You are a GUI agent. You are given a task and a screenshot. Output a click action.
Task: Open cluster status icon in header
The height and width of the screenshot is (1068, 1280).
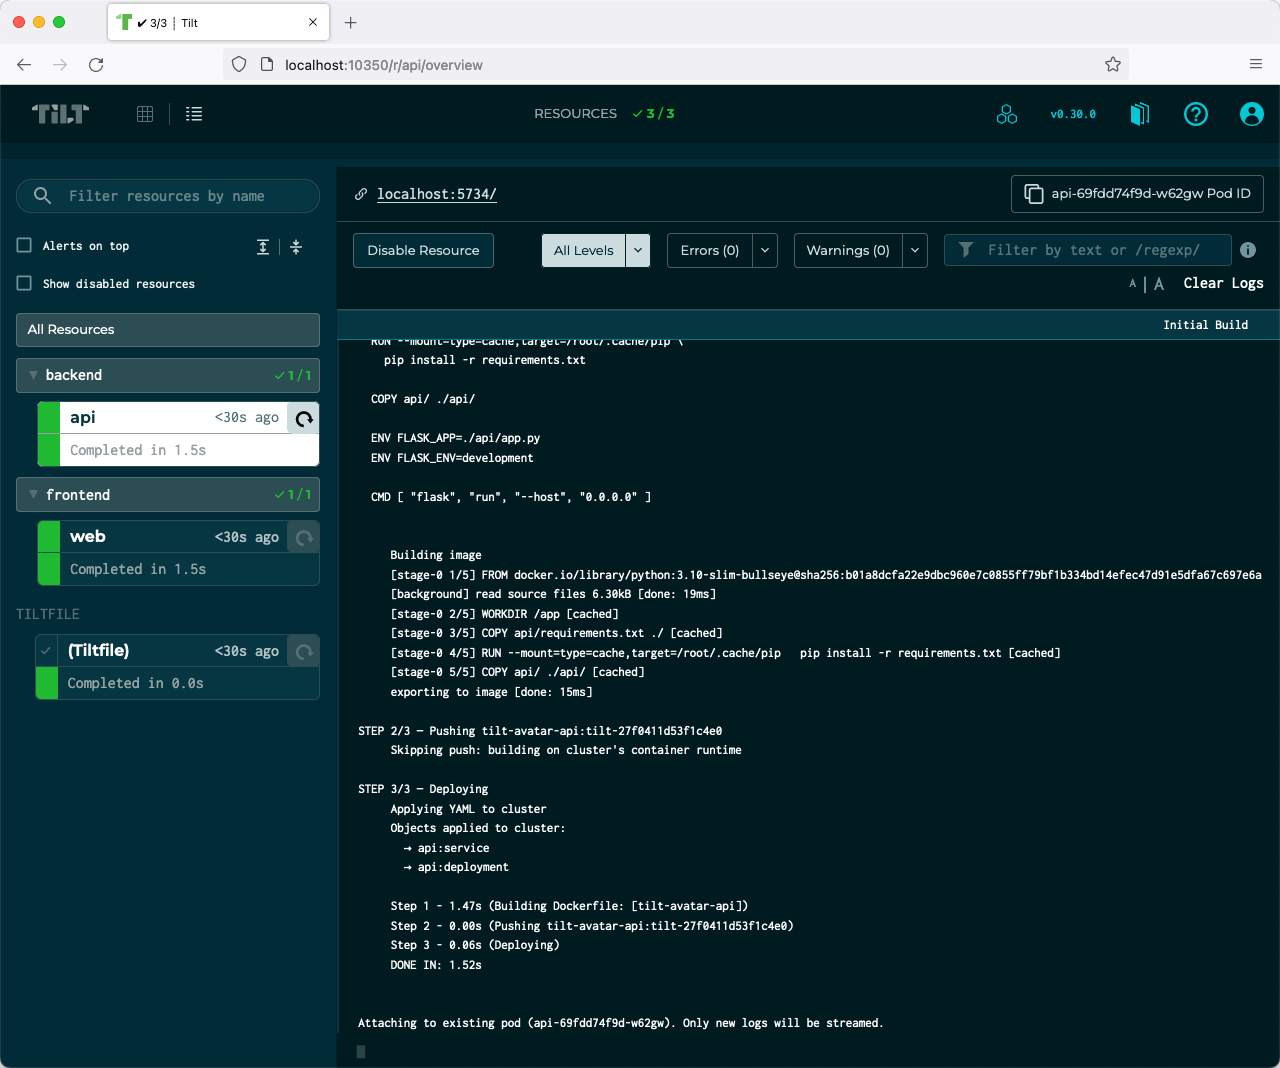point(1007,114)
